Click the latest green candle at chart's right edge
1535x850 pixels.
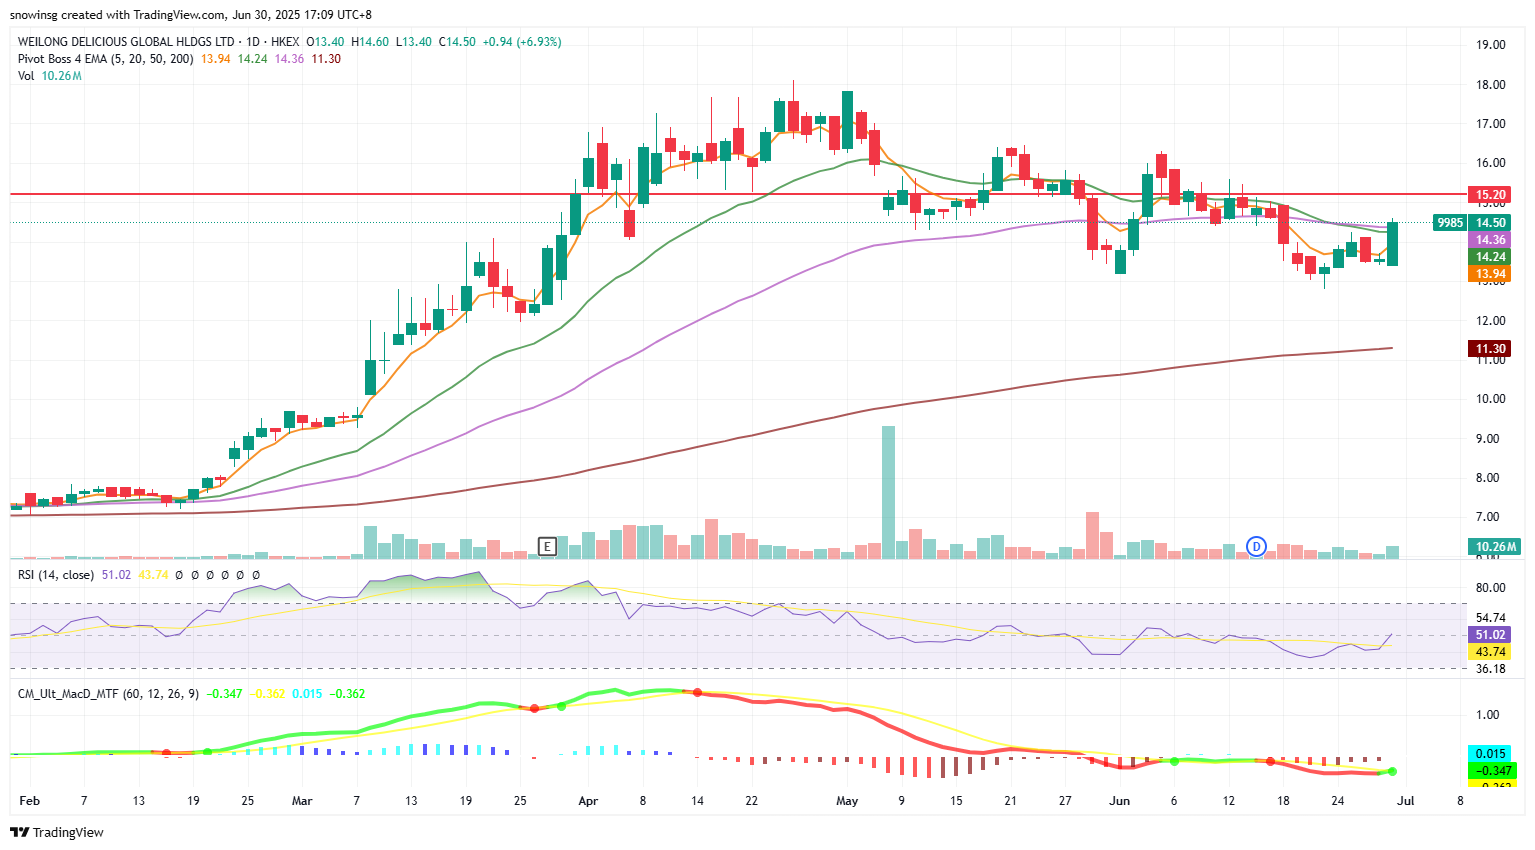(x=1392, y=244)
